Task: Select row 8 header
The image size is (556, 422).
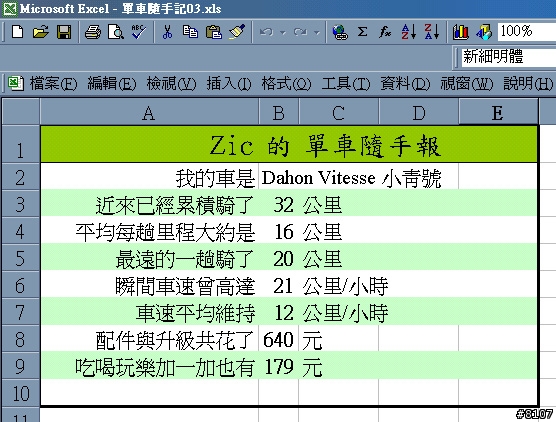Action: (21, 338)
